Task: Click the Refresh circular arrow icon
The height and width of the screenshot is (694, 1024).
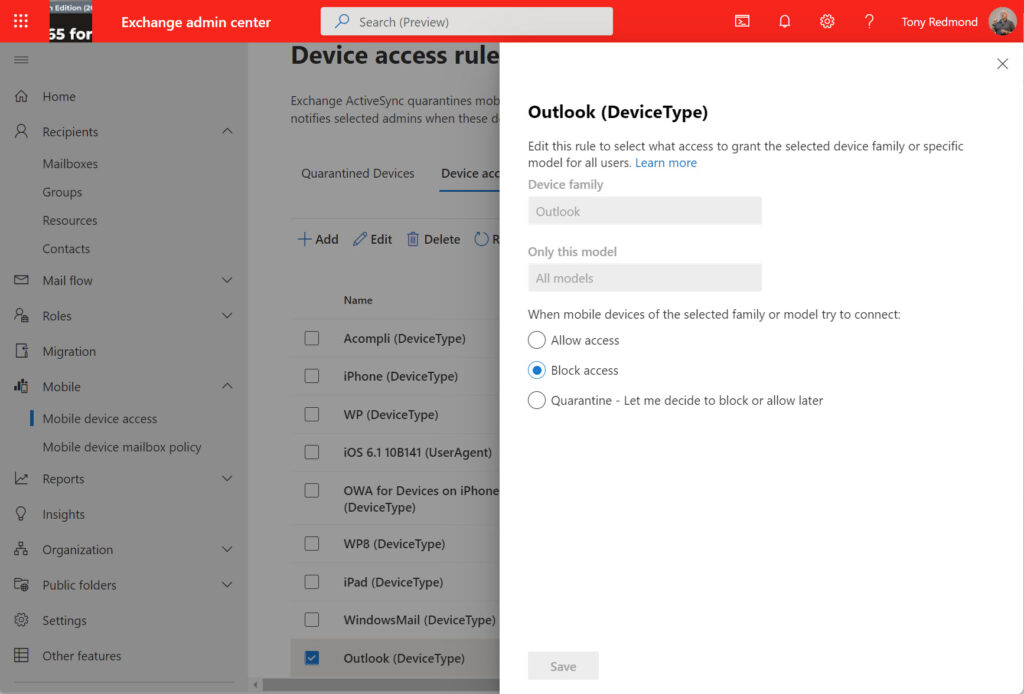Action: [x=481, y=239]
